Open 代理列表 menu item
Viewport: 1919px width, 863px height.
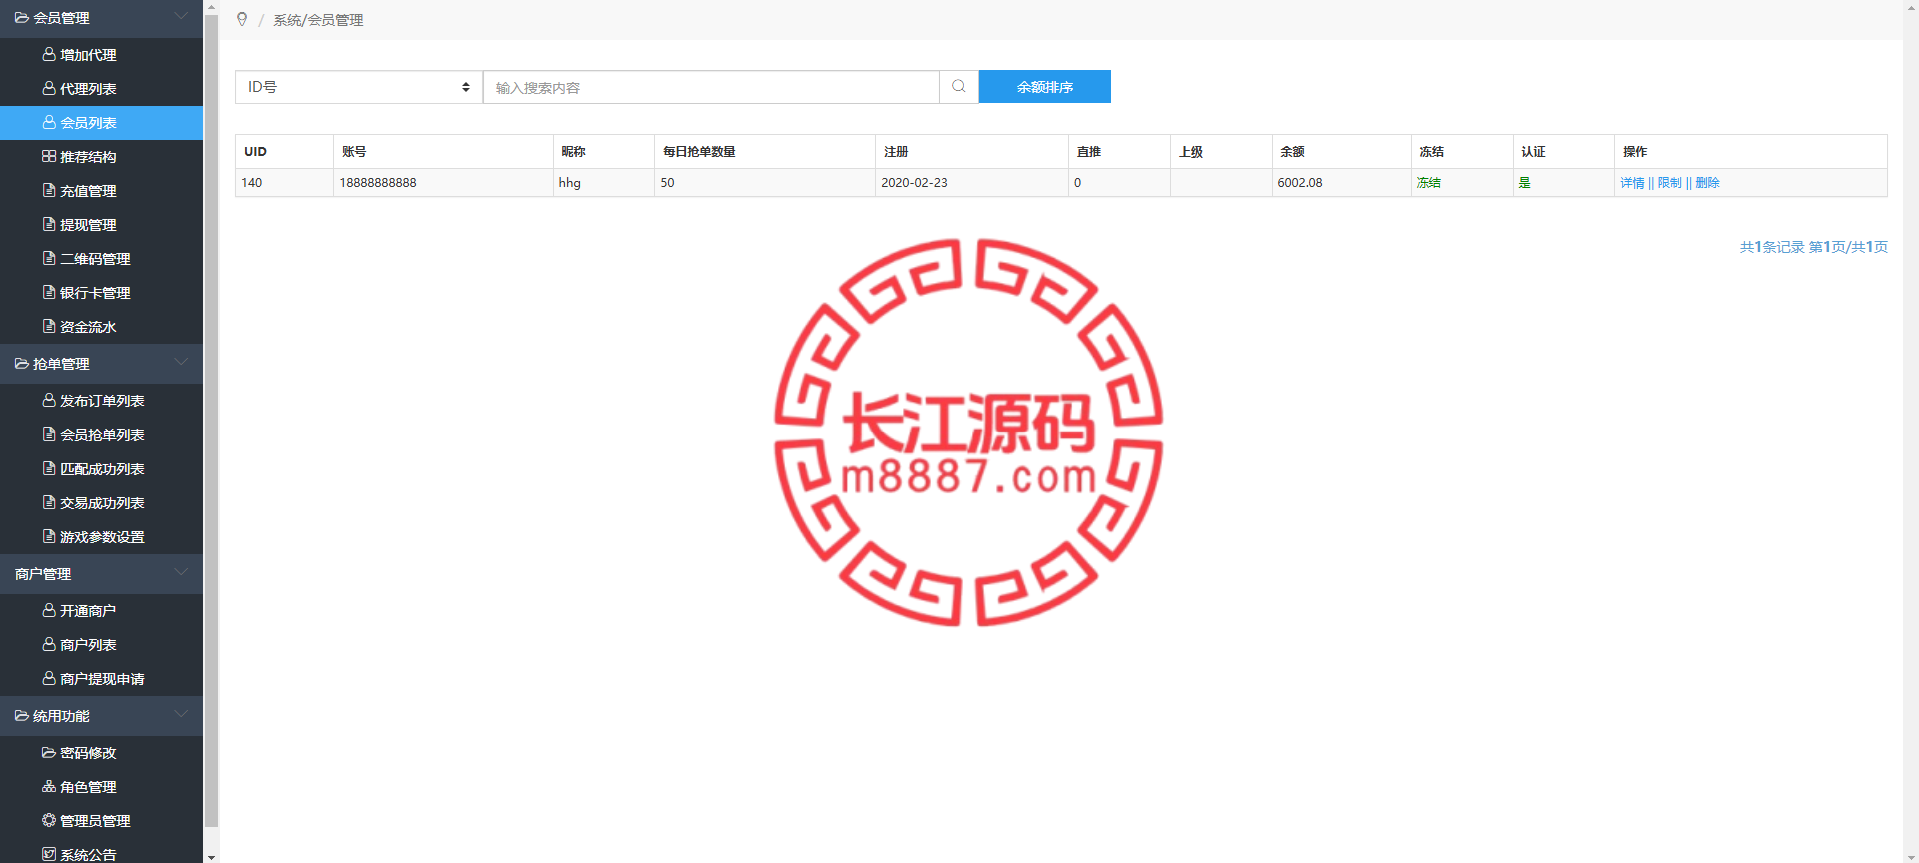(x=101, y=89)
